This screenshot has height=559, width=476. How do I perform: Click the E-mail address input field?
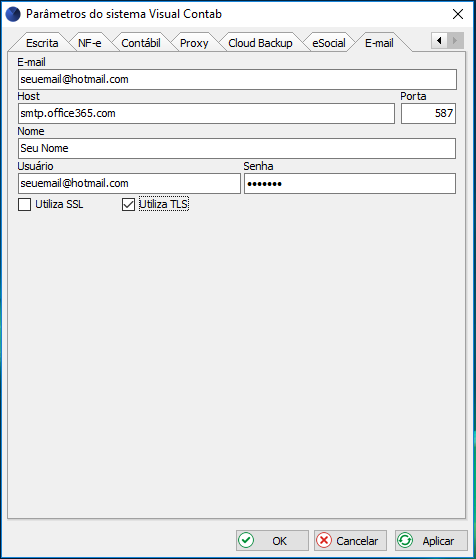[237, 79]
